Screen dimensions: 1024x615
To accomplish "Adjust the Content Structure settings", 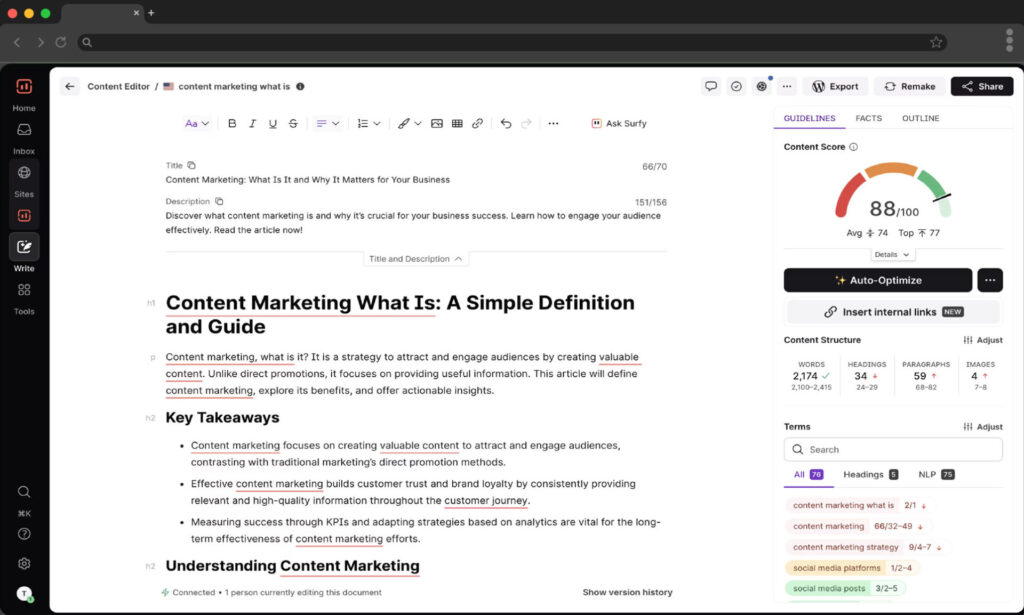I will pos(983,340).
